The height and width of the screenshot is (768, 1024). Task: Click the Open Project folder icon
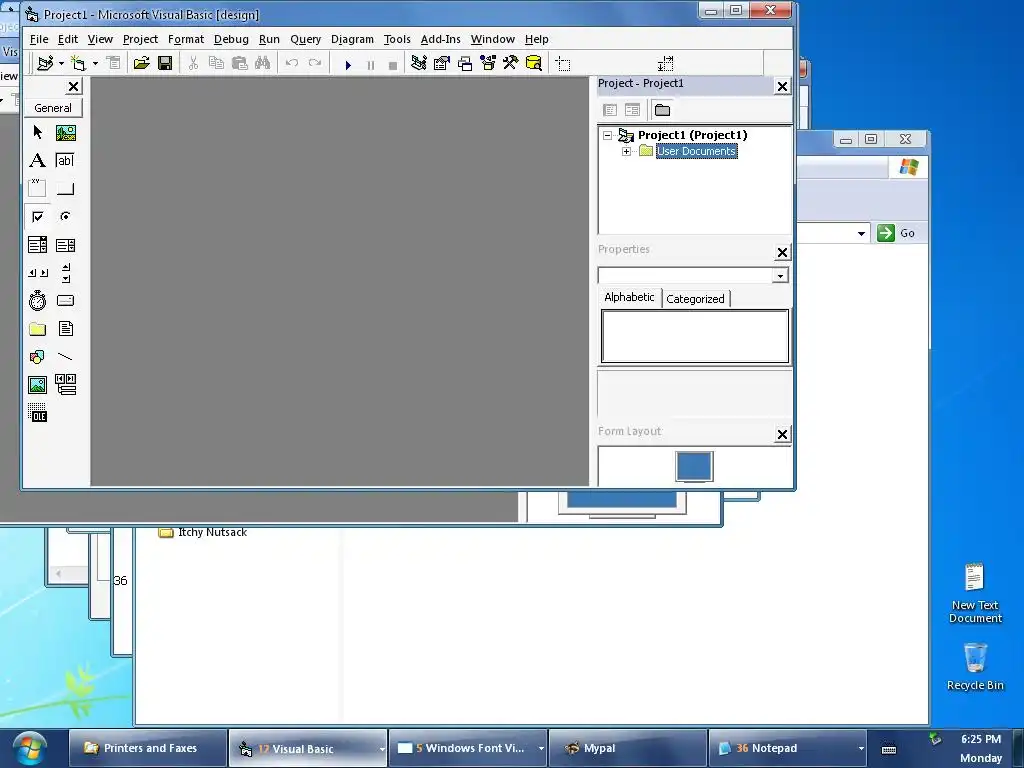(x=141, y=63)
